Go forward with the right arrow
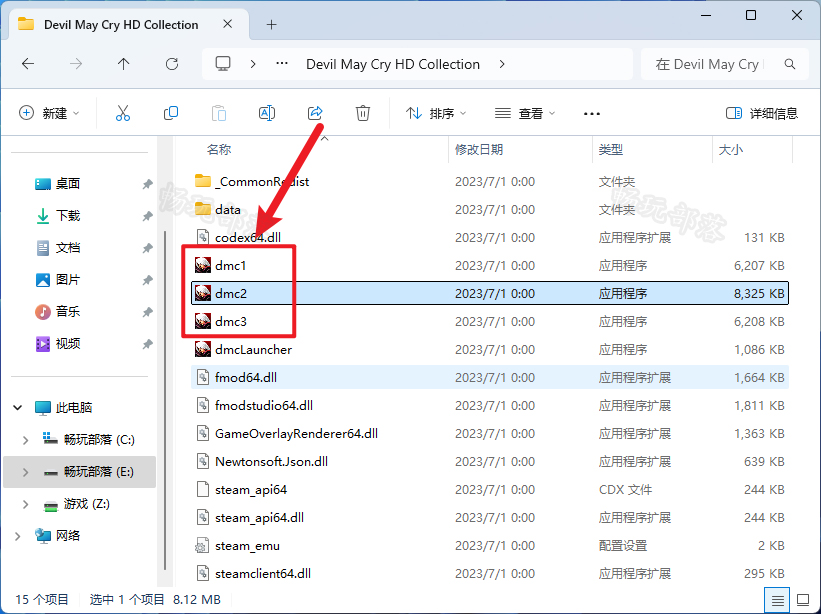821x614 pixels. (x=76, y=64)
